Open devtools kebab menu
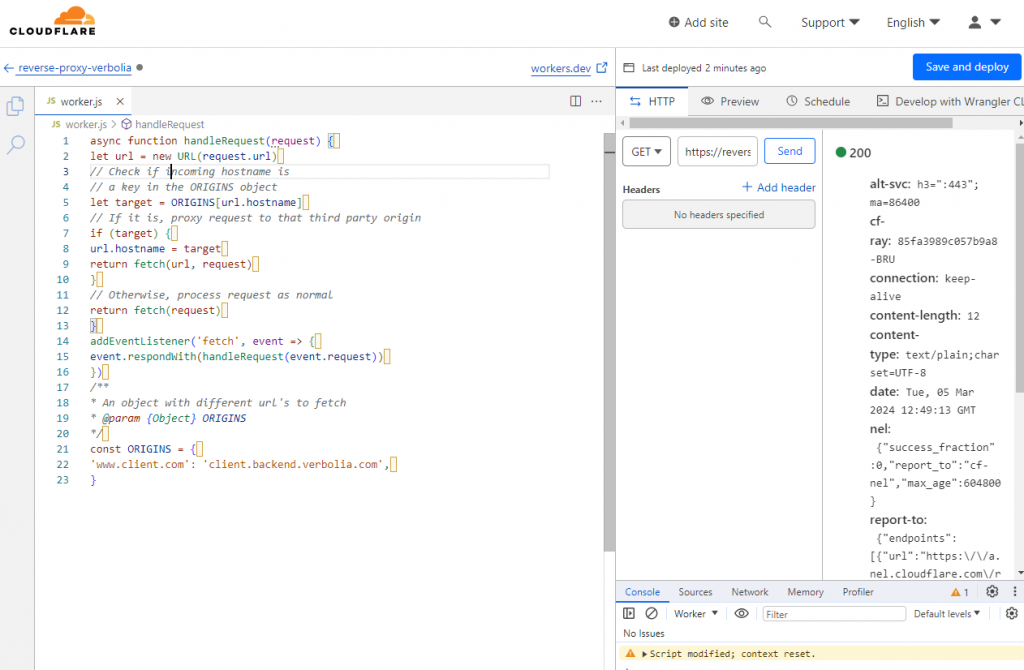The image size is (1024, 670). pyautogui.click(x=1014, y=592)
